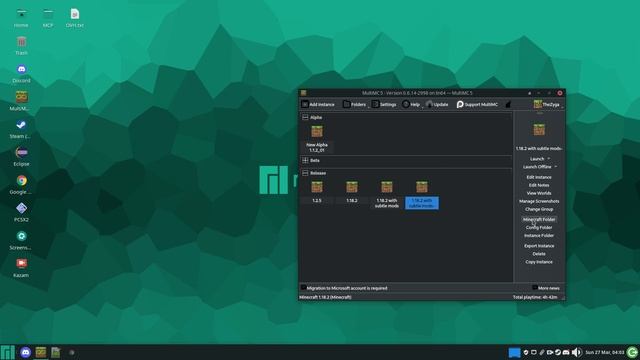
Task: Open the MultiMC desktop shortcut
Action: (x=21, y=101)
